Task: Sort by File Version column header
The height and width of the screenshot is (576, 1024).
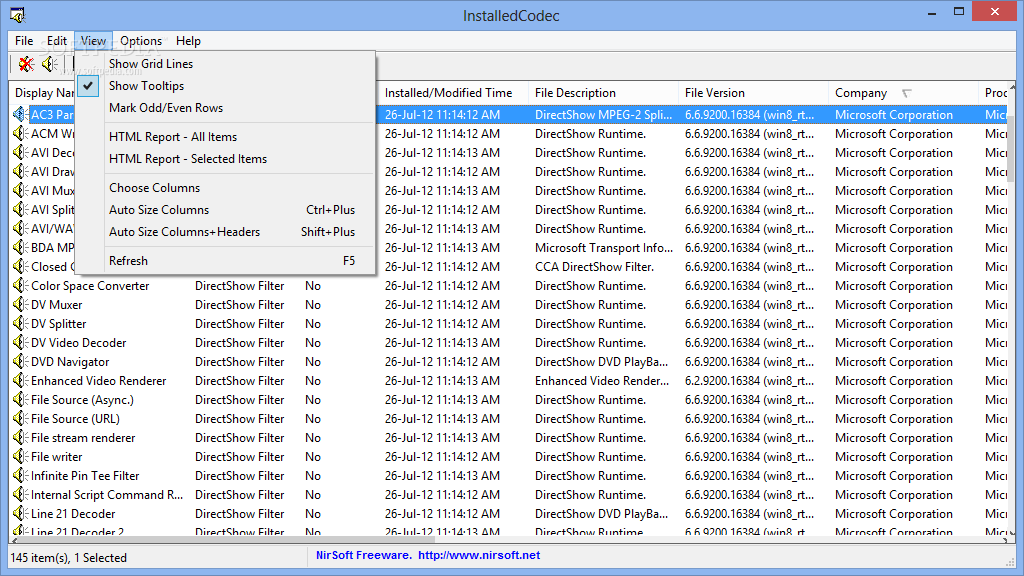Action: (754, 93)
